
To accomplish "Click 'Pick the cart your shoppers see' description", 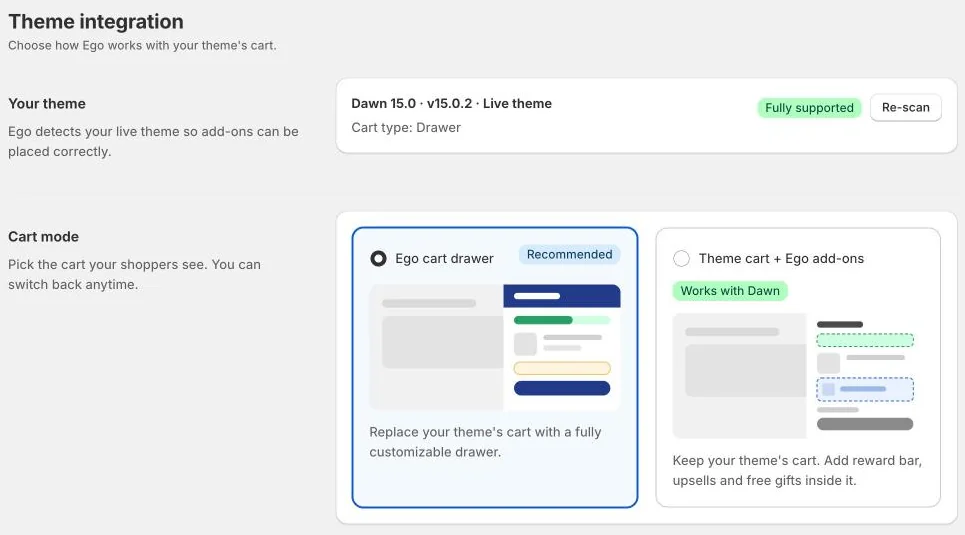I will click(x=134, y=275).
